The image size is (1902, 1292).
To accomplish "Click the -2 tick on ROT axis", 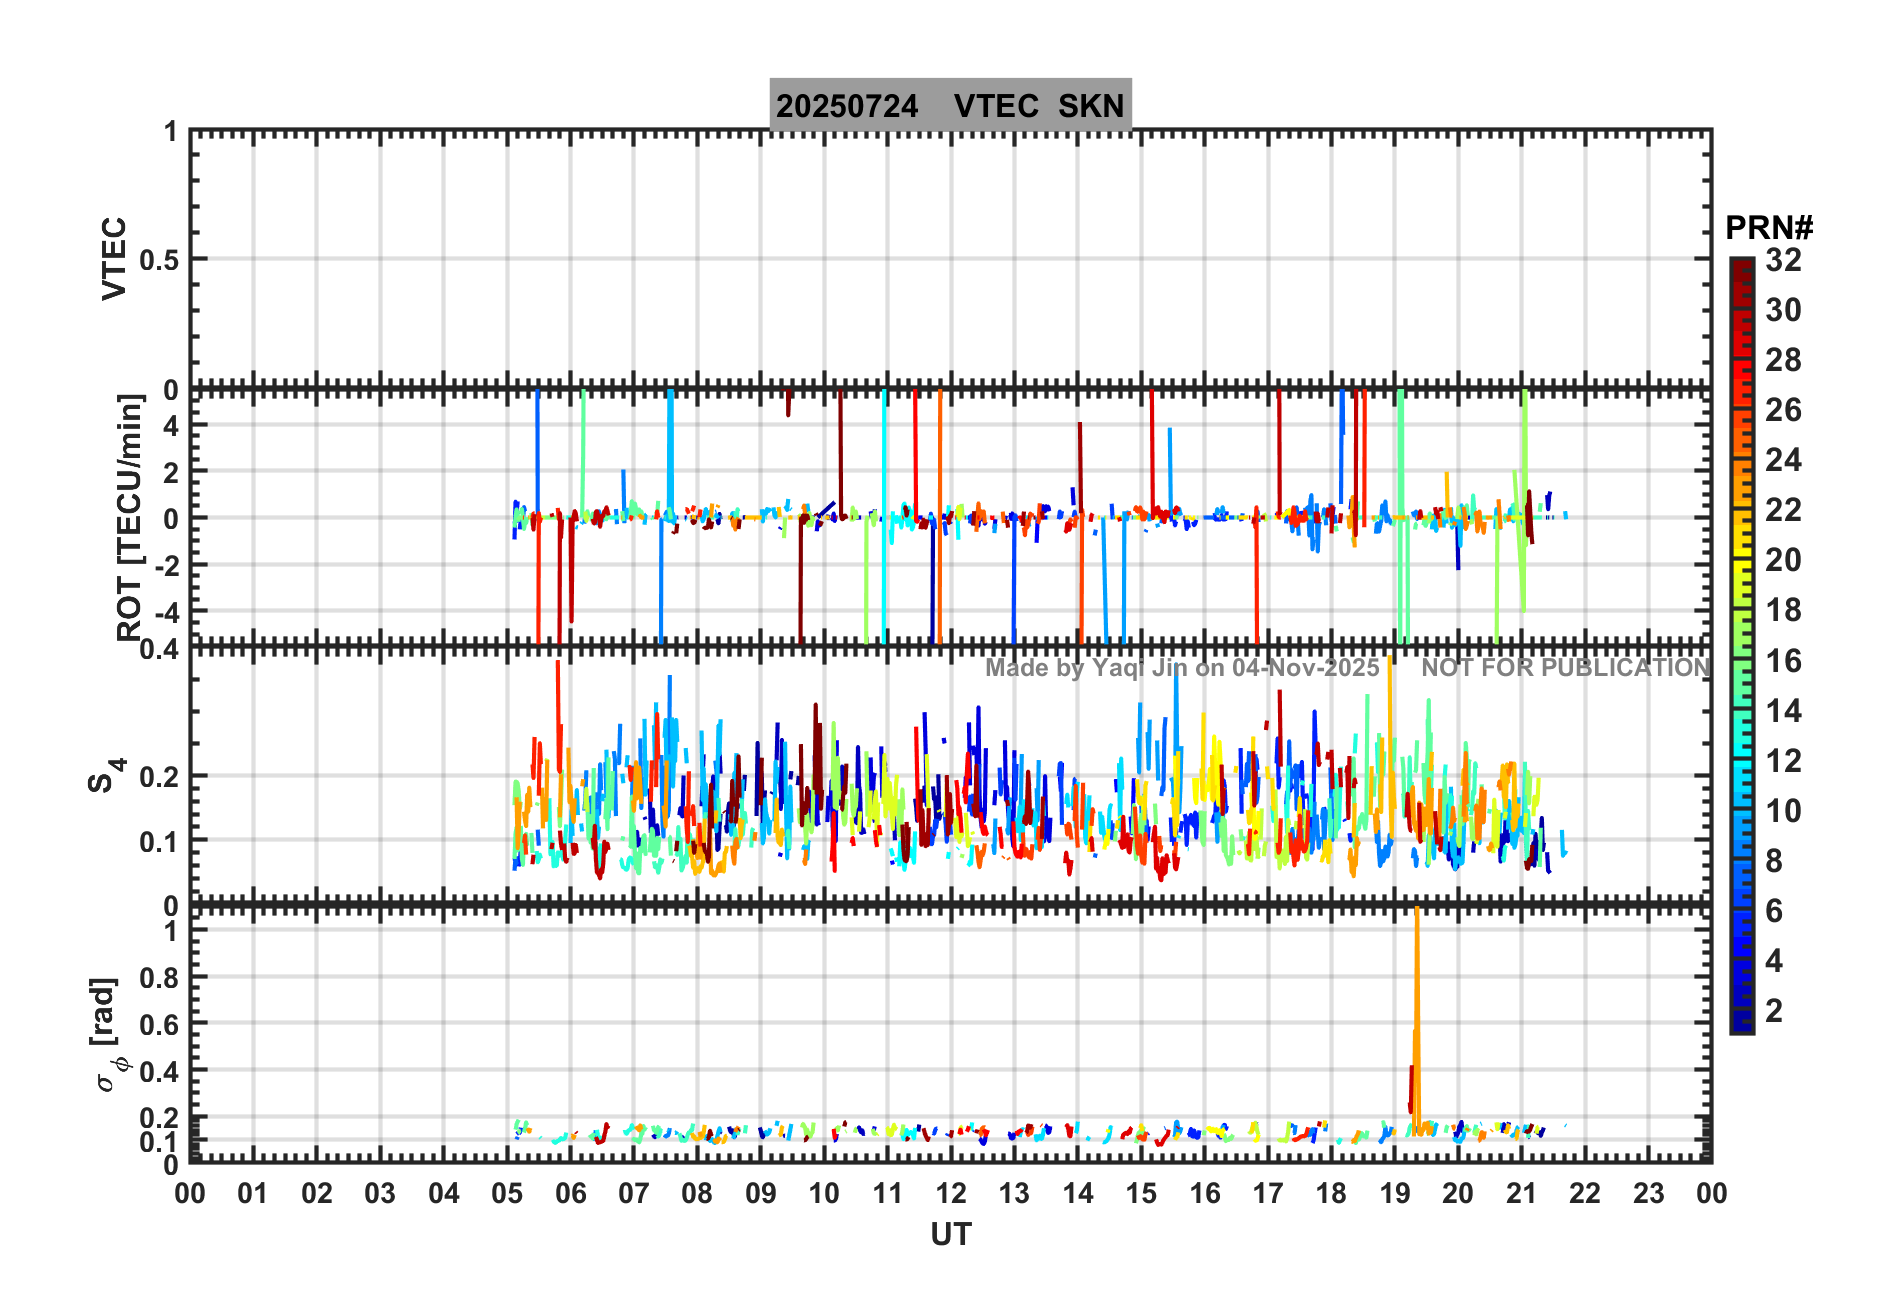I will 165,566.
